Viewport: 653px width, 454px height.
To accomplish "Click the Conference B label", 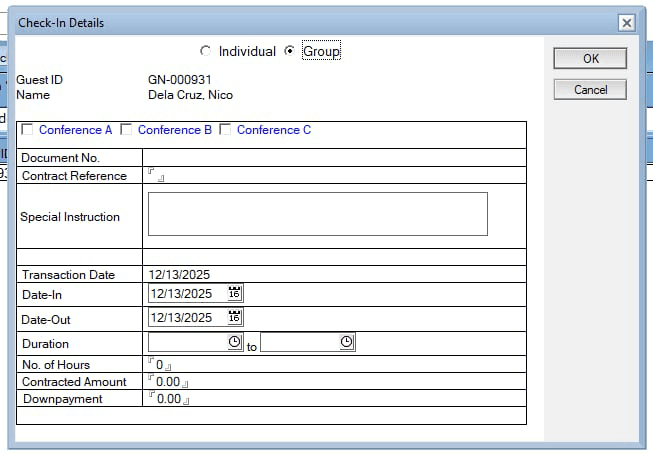I will 175,130.
